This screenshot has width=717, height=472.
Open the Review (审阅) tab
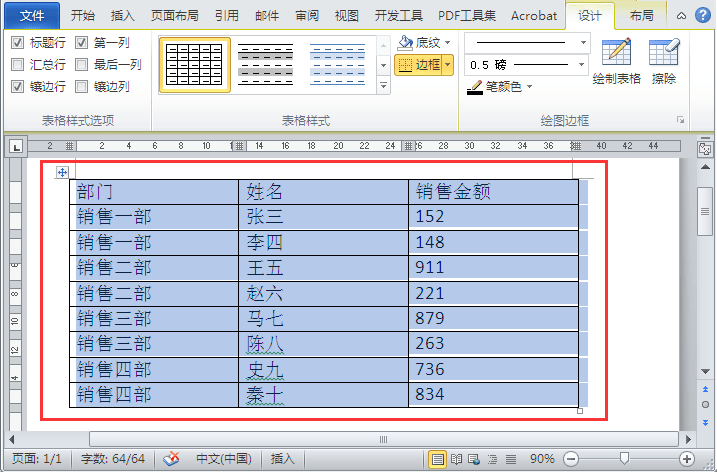[307, 16]
